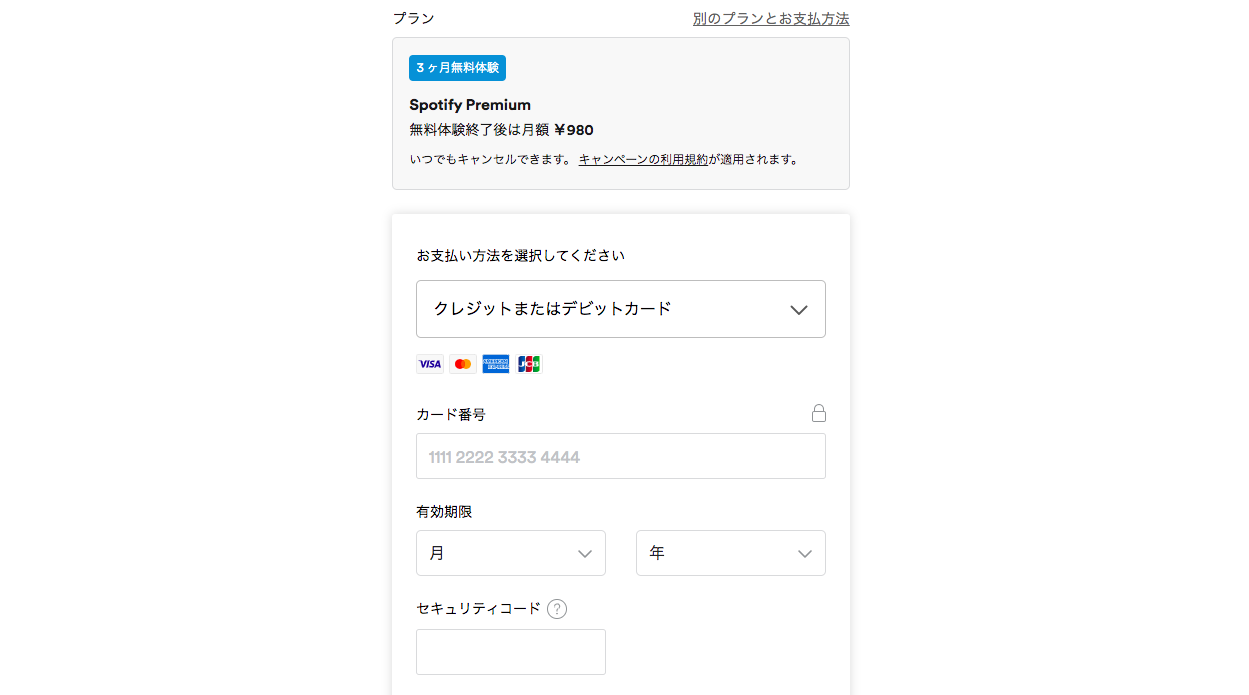1249x695 pixels.
Task: Open the payment method dropdown
Action: tap(620, 309)
